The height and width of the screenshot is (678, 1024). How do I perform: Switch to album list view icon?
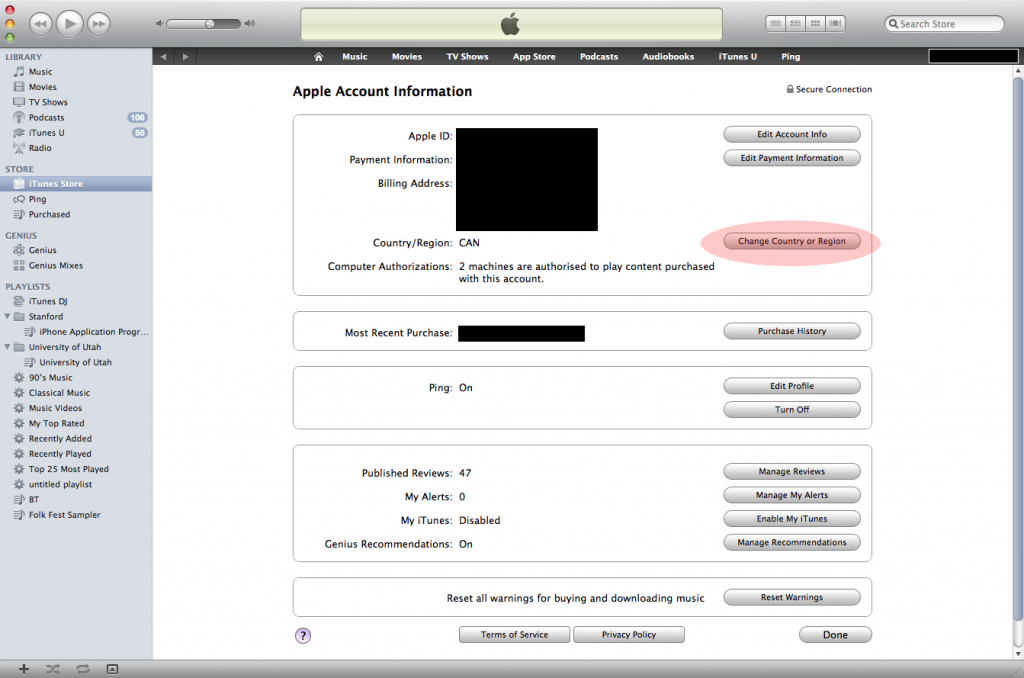coord(795,24)
